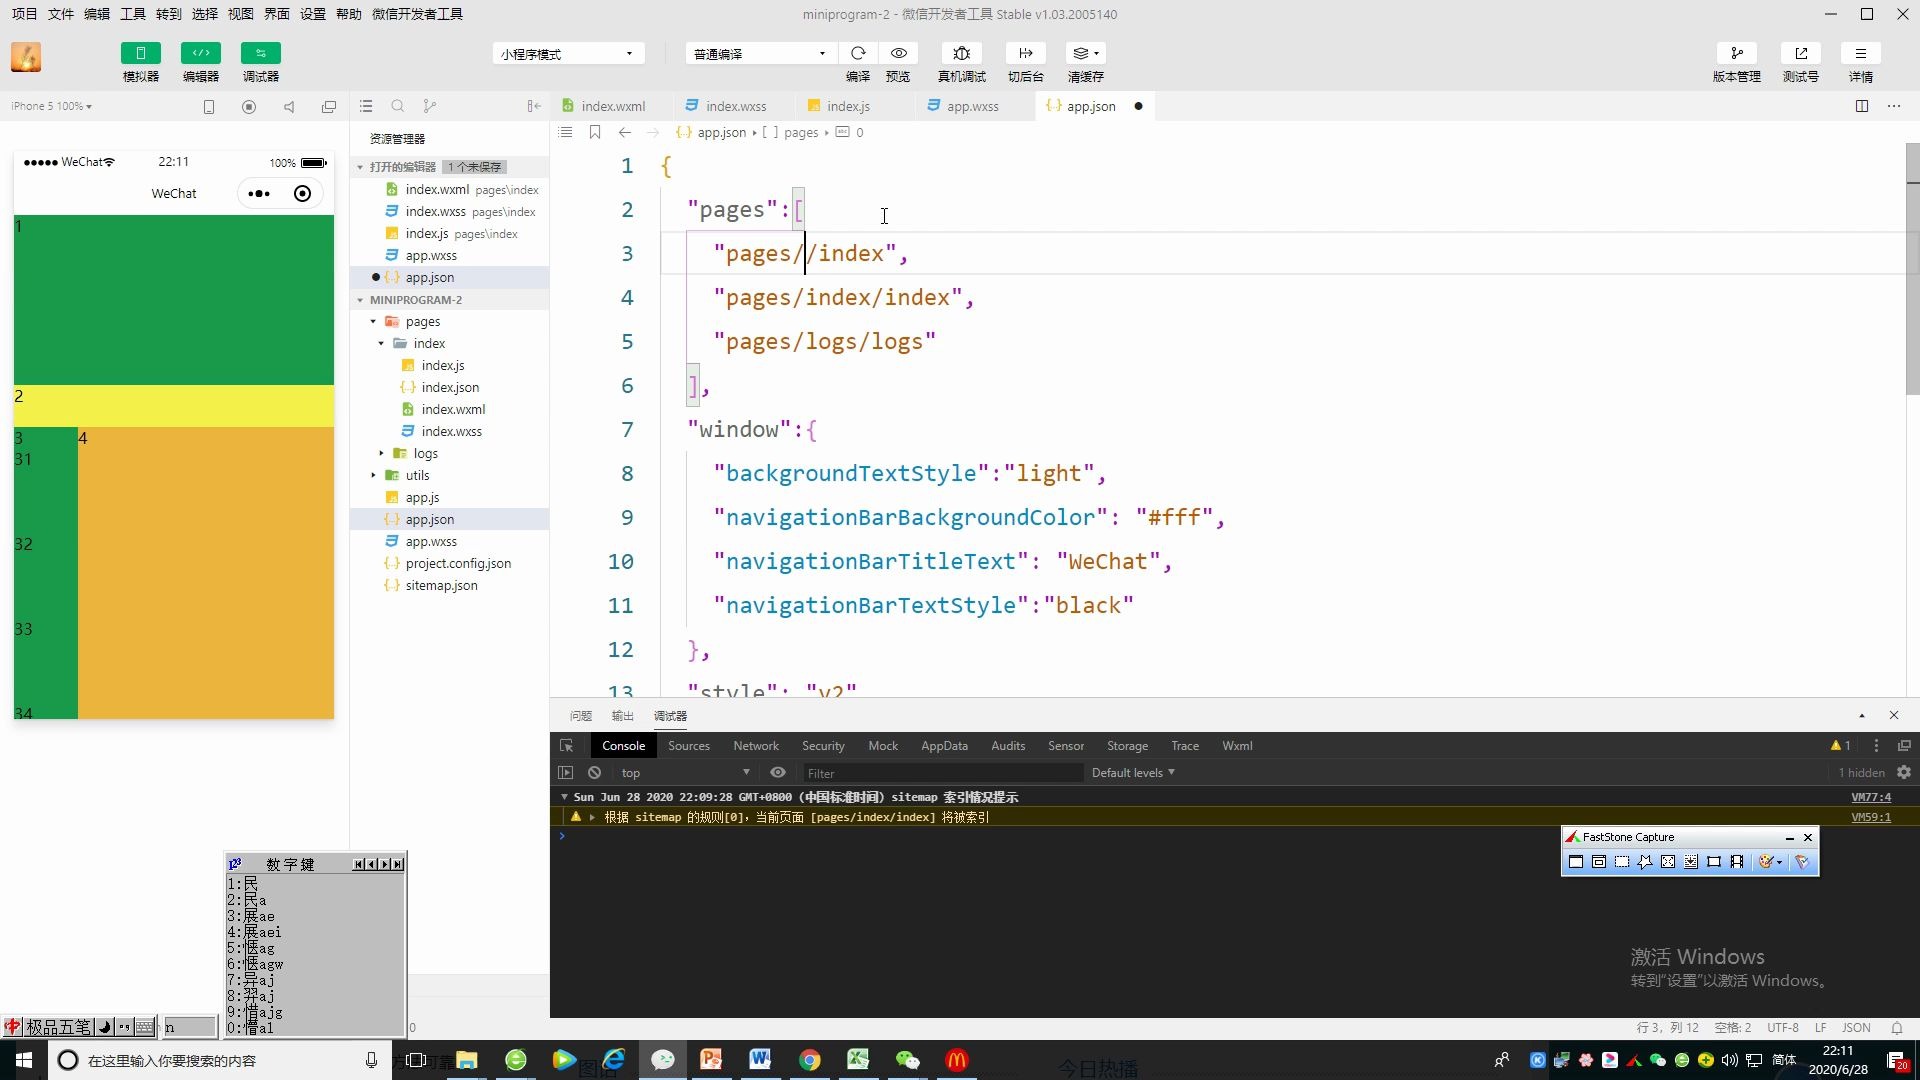This screenshot has width=1920, height=1080.
Task: Click the Windows Start button
Action: click(x=24, y=1060)
